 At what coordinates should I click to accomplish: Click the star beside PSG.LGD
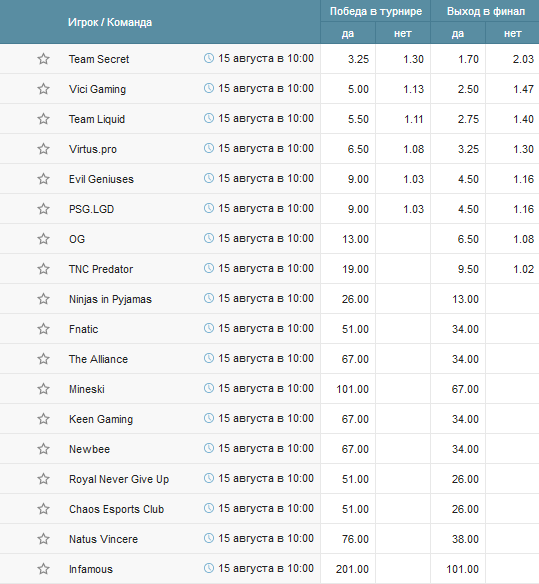pos(44,209)
